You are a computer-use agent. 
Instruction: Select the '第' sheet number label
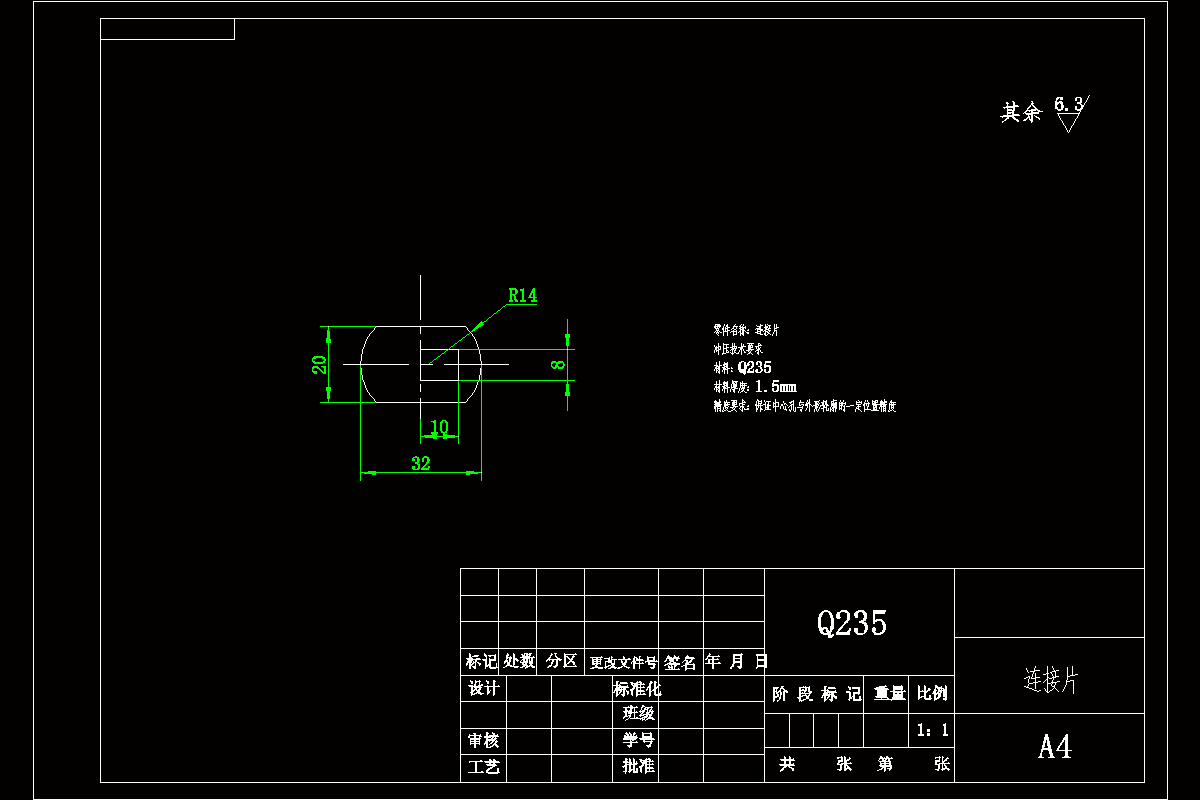pos(885,764)
